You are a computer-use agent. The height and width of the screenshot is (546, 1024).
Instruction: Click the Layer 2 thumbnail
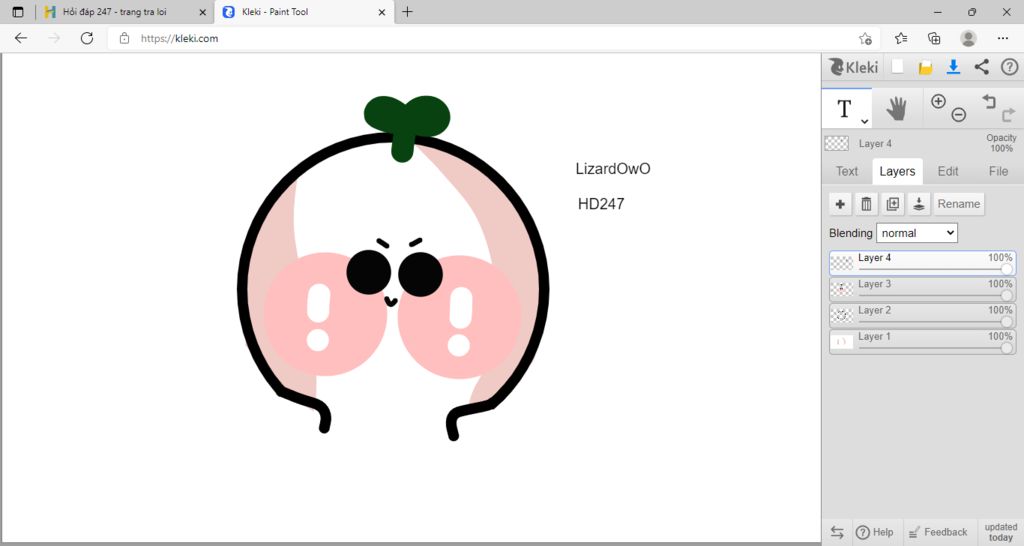coord(842,315)
